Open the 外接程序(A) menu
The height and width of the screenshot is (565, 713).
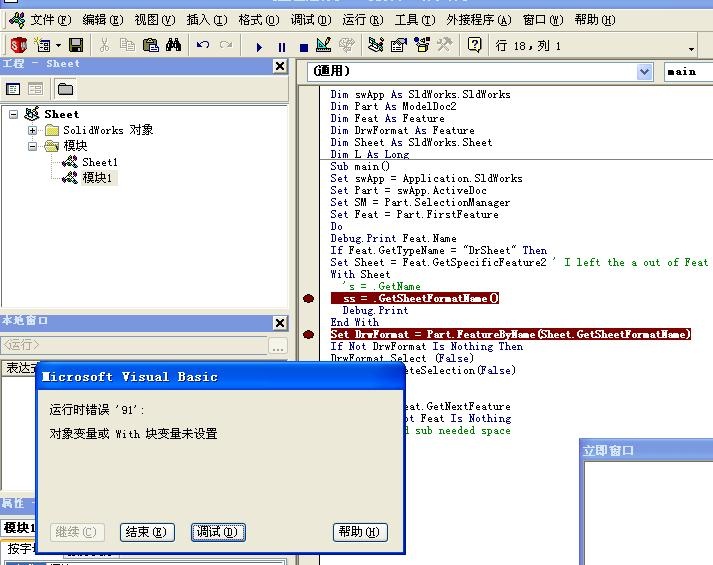[479, 20]
